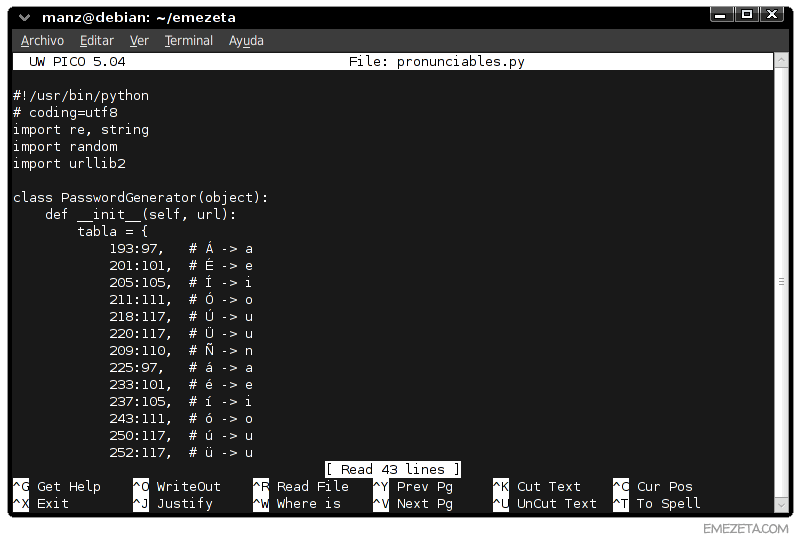Image resolution: width=800 pixels, height=541 pixels.
Task: Click the 'tabla = {' line
Action: (113, 231)
